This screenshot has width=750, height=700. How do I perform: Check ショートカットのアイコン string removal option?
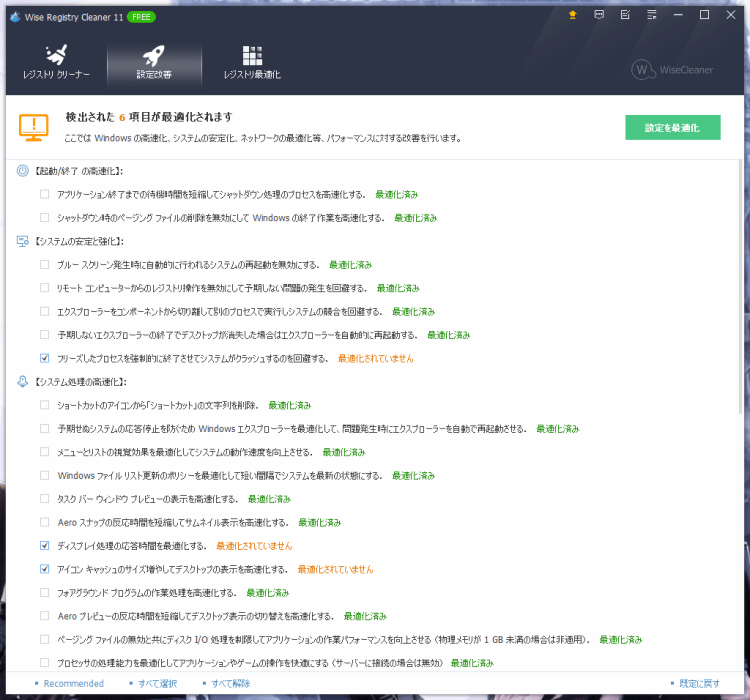pyautogui.click(x=44, y=405)
